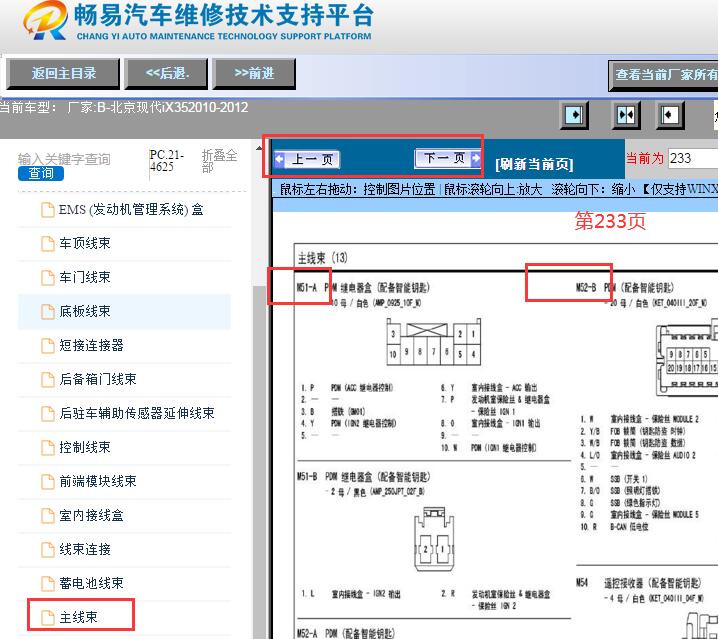The image size is (718, 639).
Task: Open EMS (发动机管理系统) 盒 item
Action: 131,210
